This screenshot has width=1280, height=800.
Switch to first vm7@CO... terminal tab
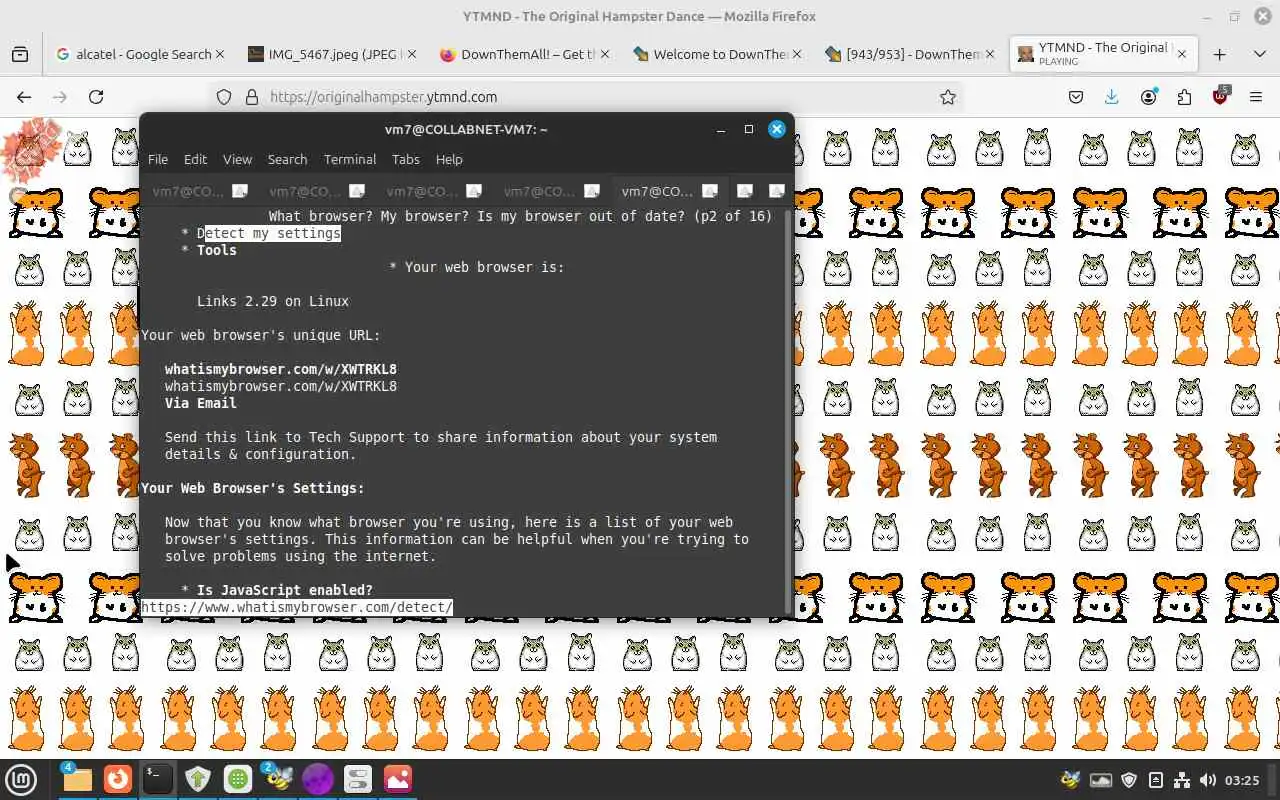click(x=189, y=191)
